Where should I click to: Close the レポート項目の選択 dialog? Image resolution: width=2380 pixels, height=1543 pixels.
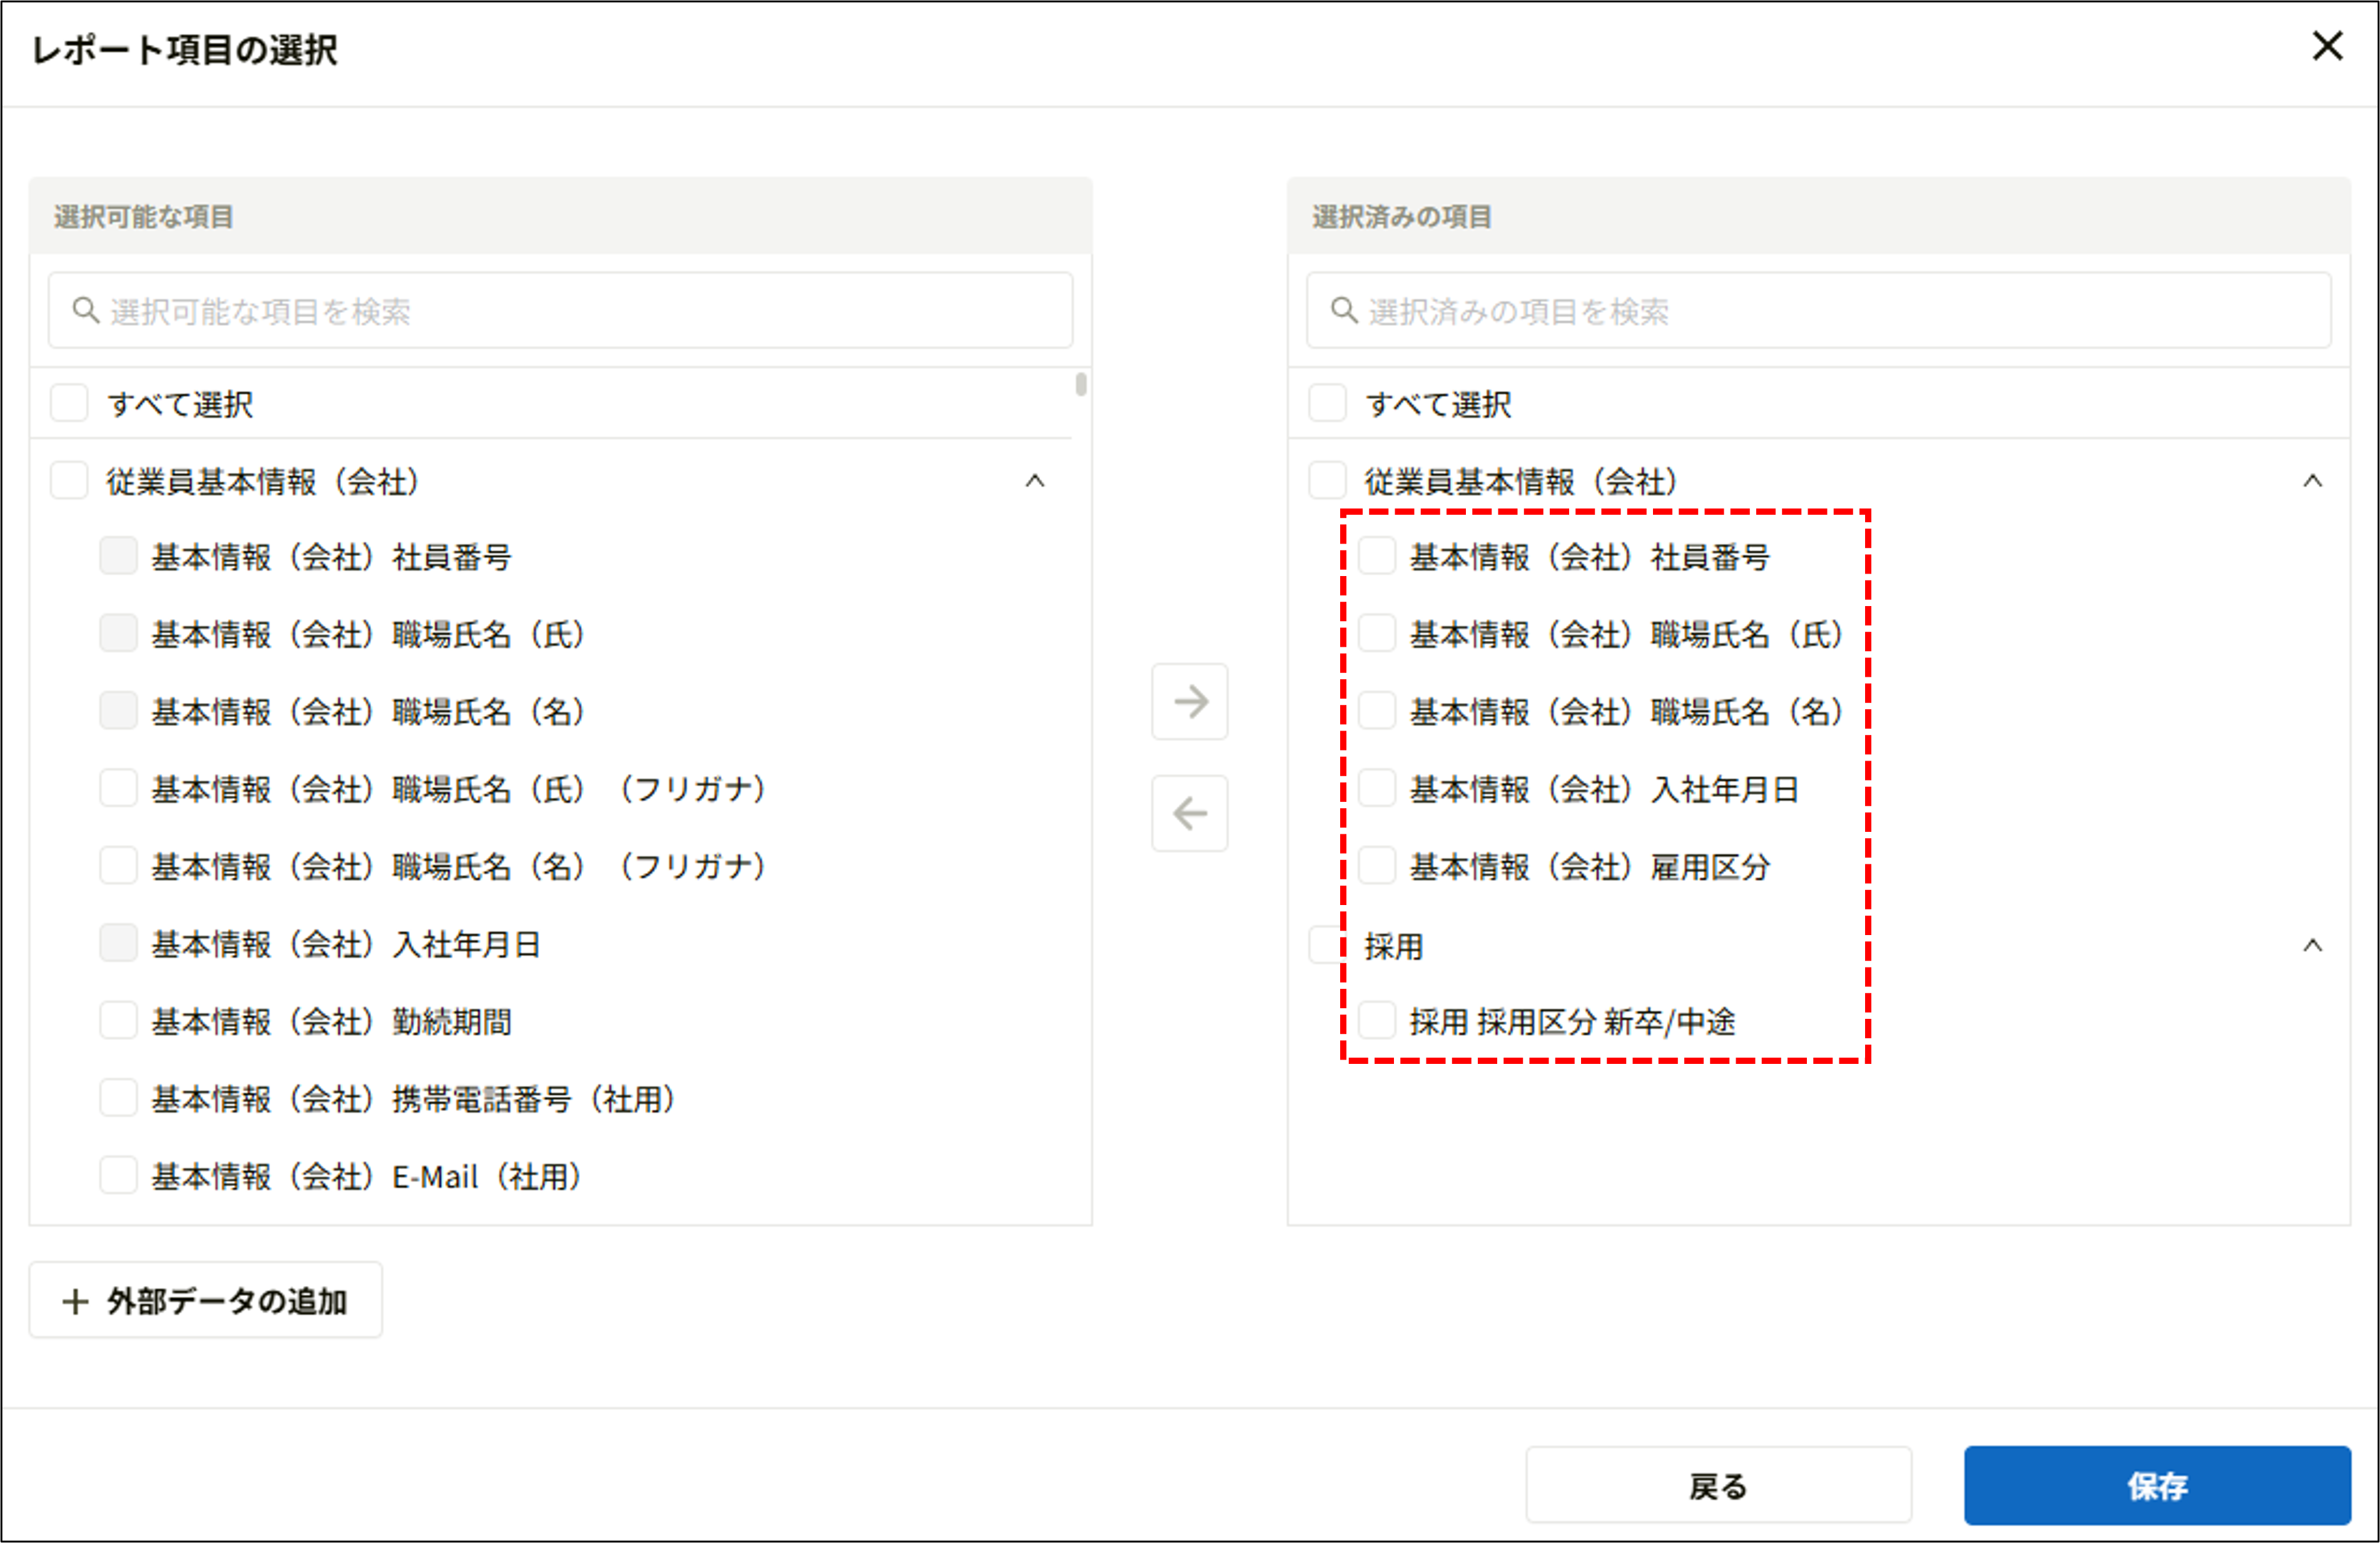pyautogui.click(x=2328, y=46)
